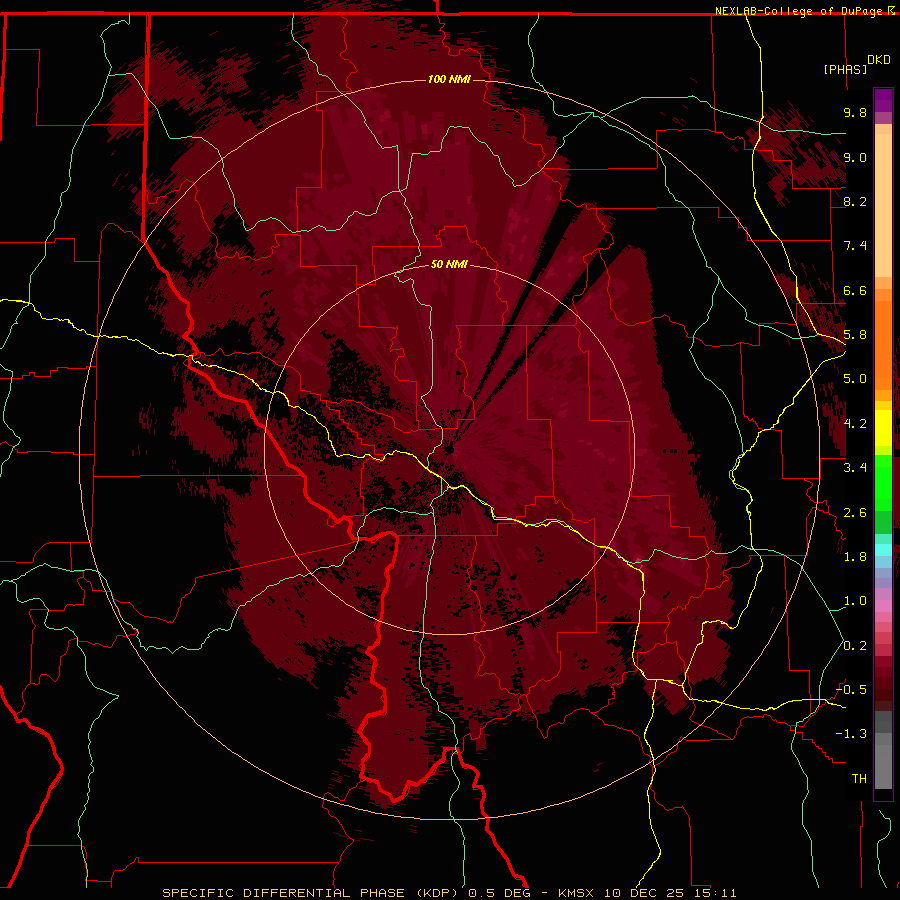Image resolution: width=900 pixels, height=900 pixels.
Task: Click the 7.4 value on the scale
Action: pos(855,246)
